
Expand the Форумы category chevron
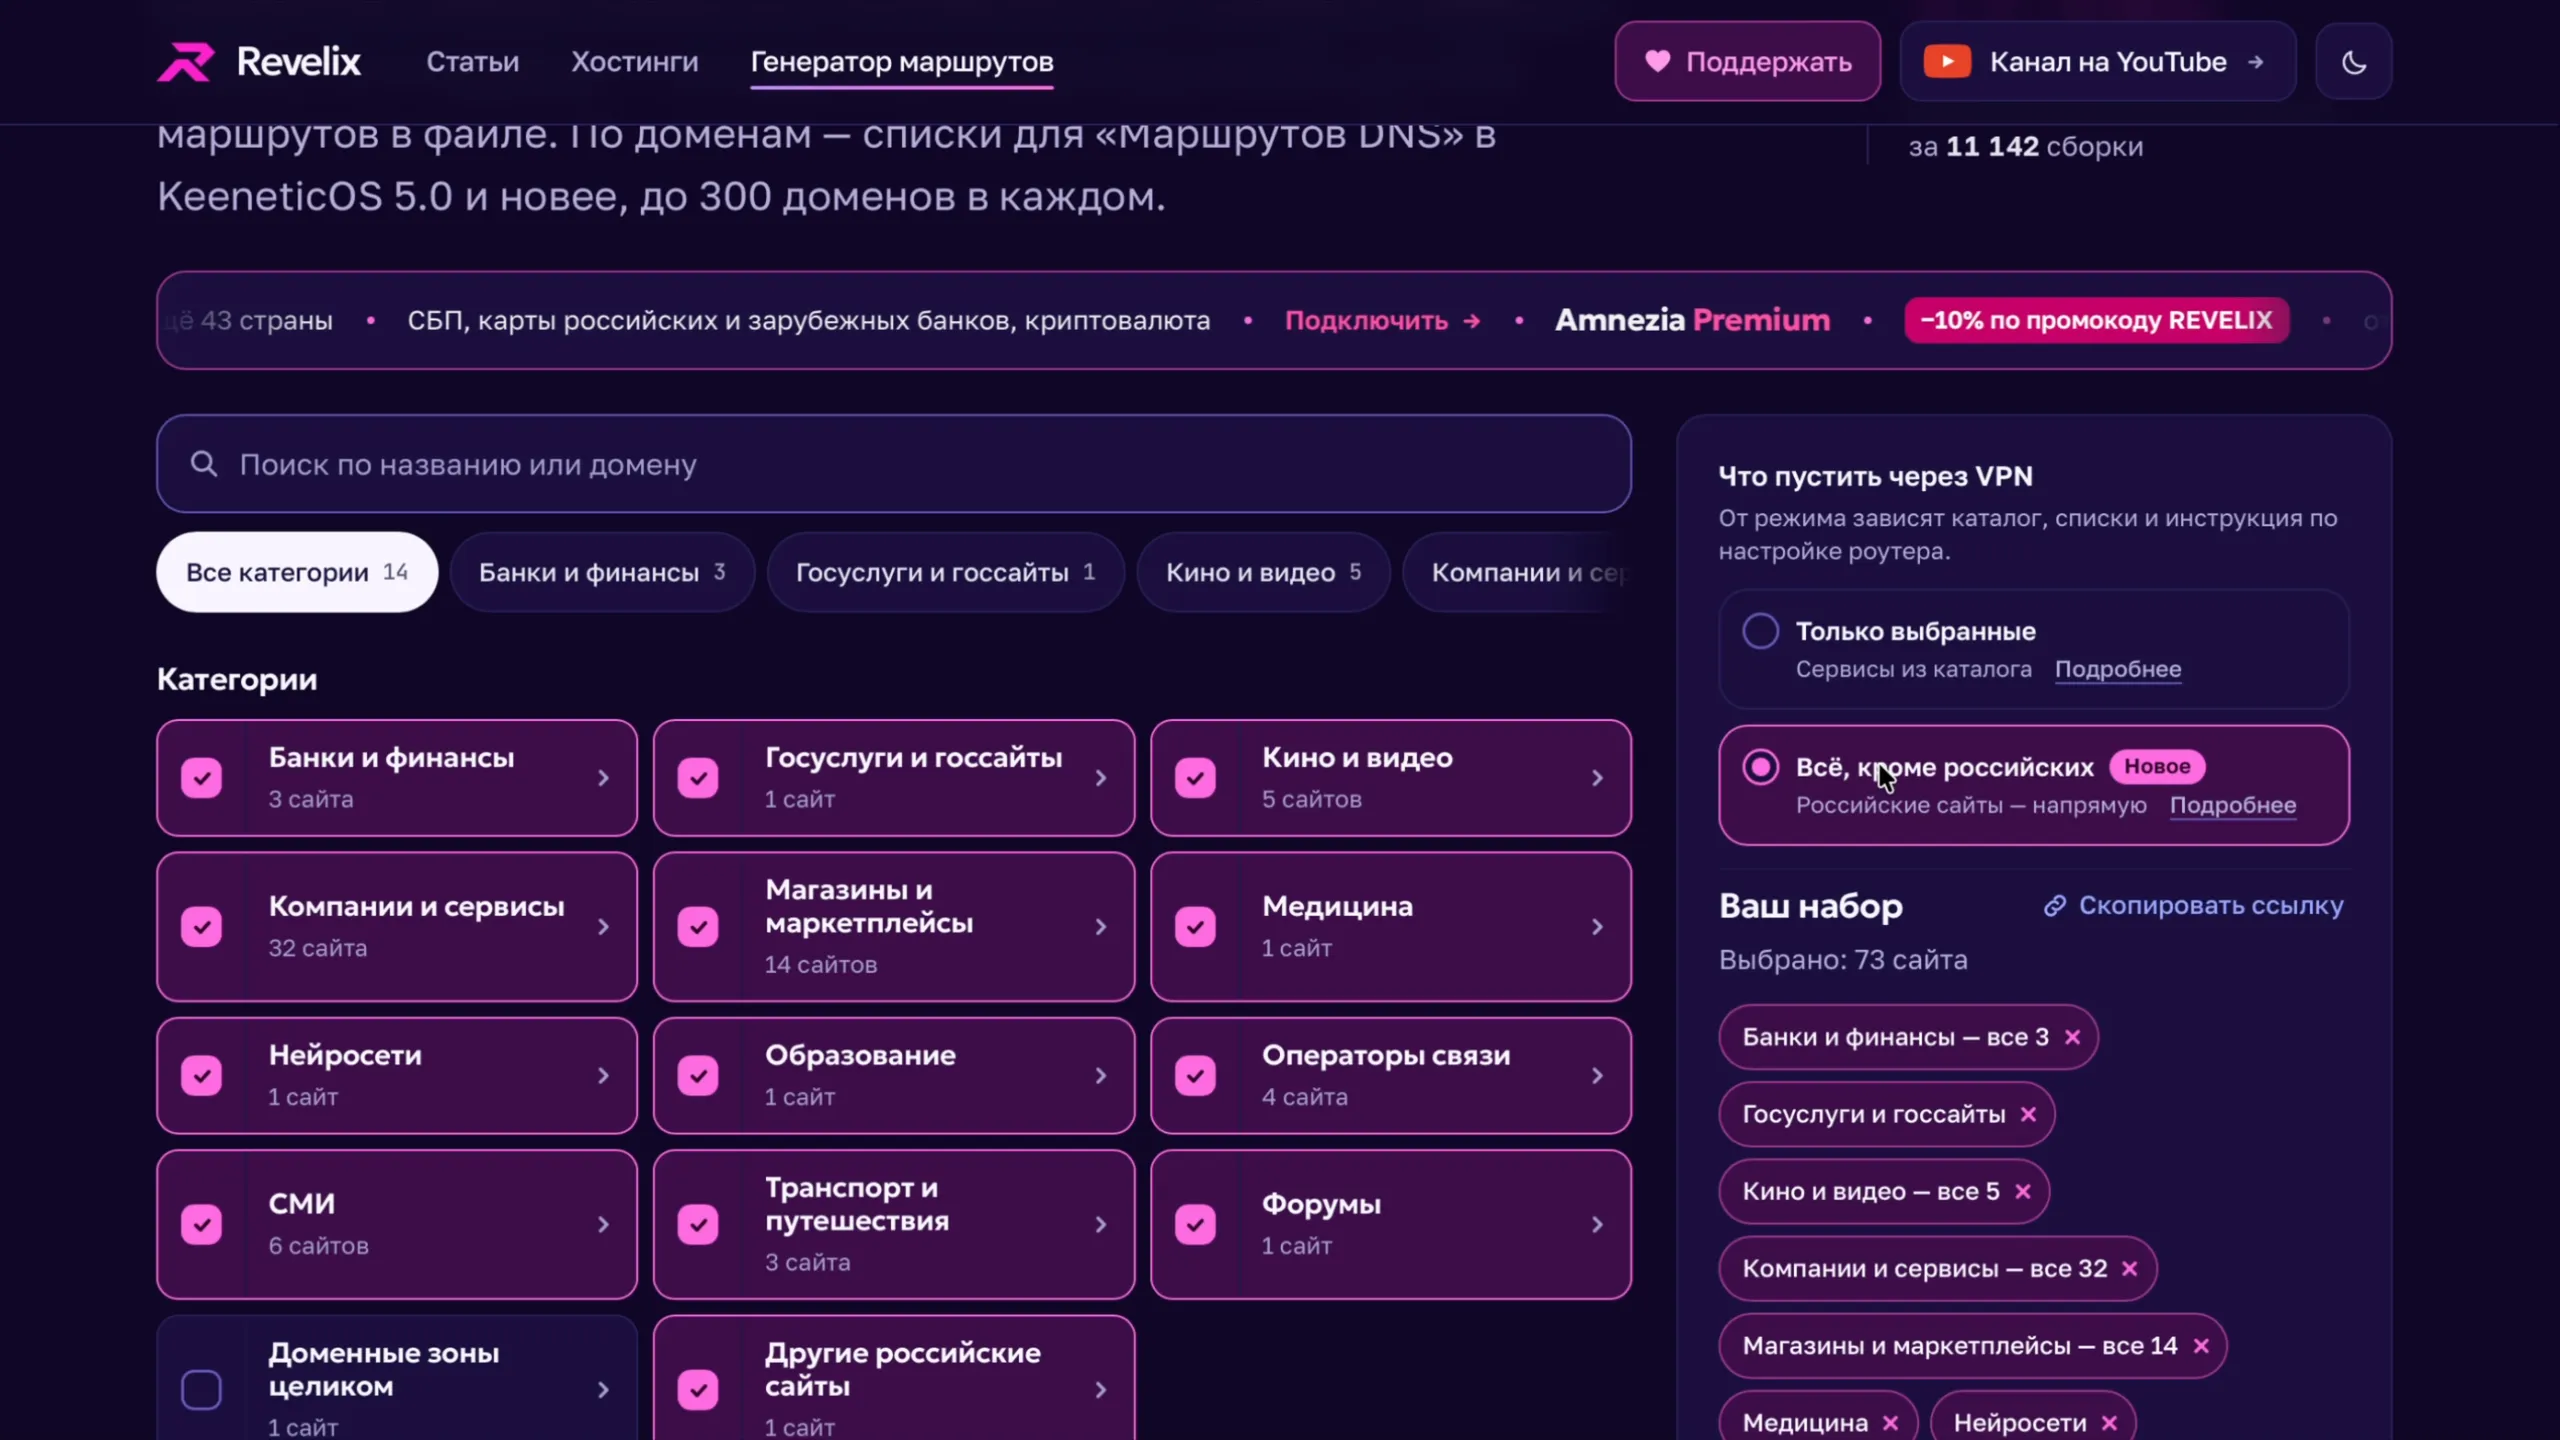click(x=1597, y=1225)
